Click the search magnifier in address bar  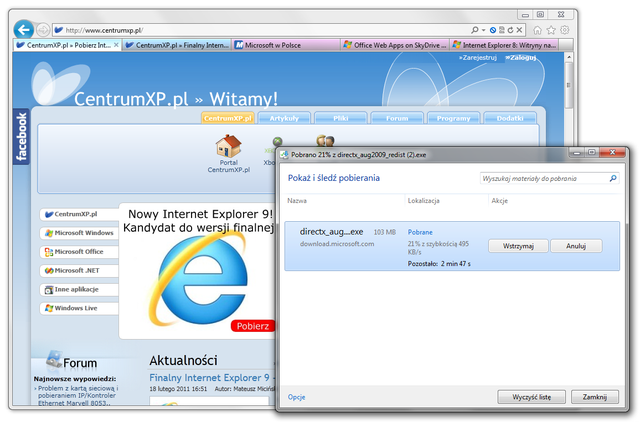tap(475, 30)
